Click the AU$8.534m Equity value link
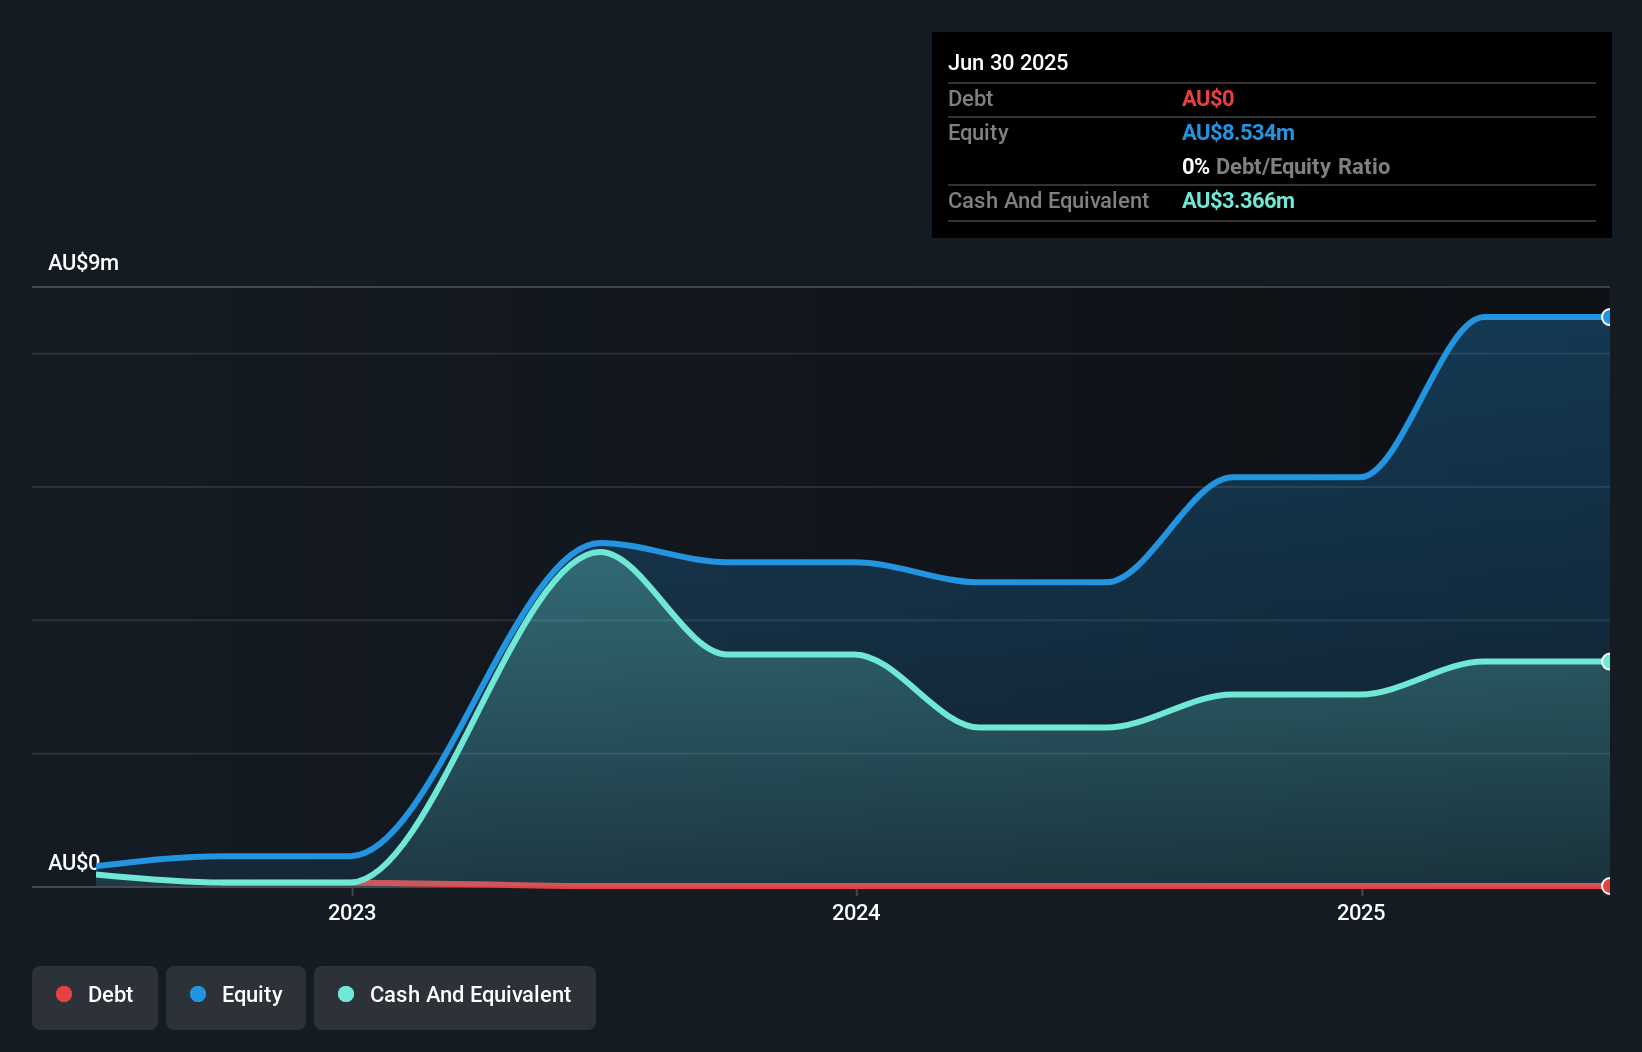 point(1238,132)
